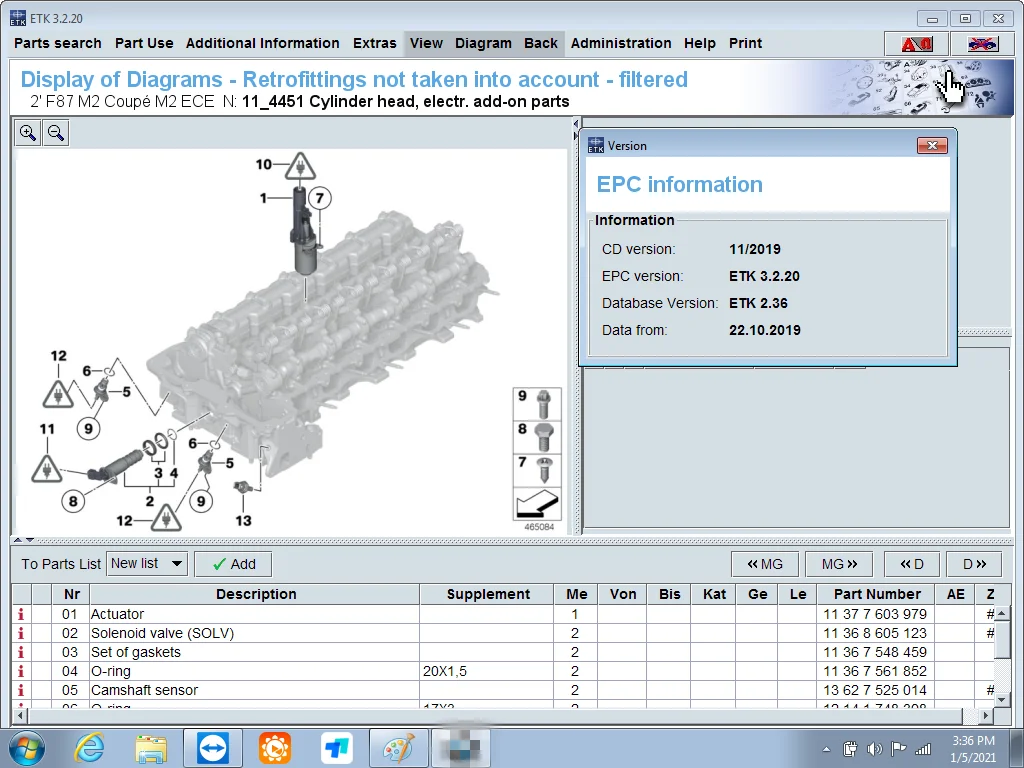Open Parts search menu
The height and width of the screenshot is (768, 1024).
[57, 43]
